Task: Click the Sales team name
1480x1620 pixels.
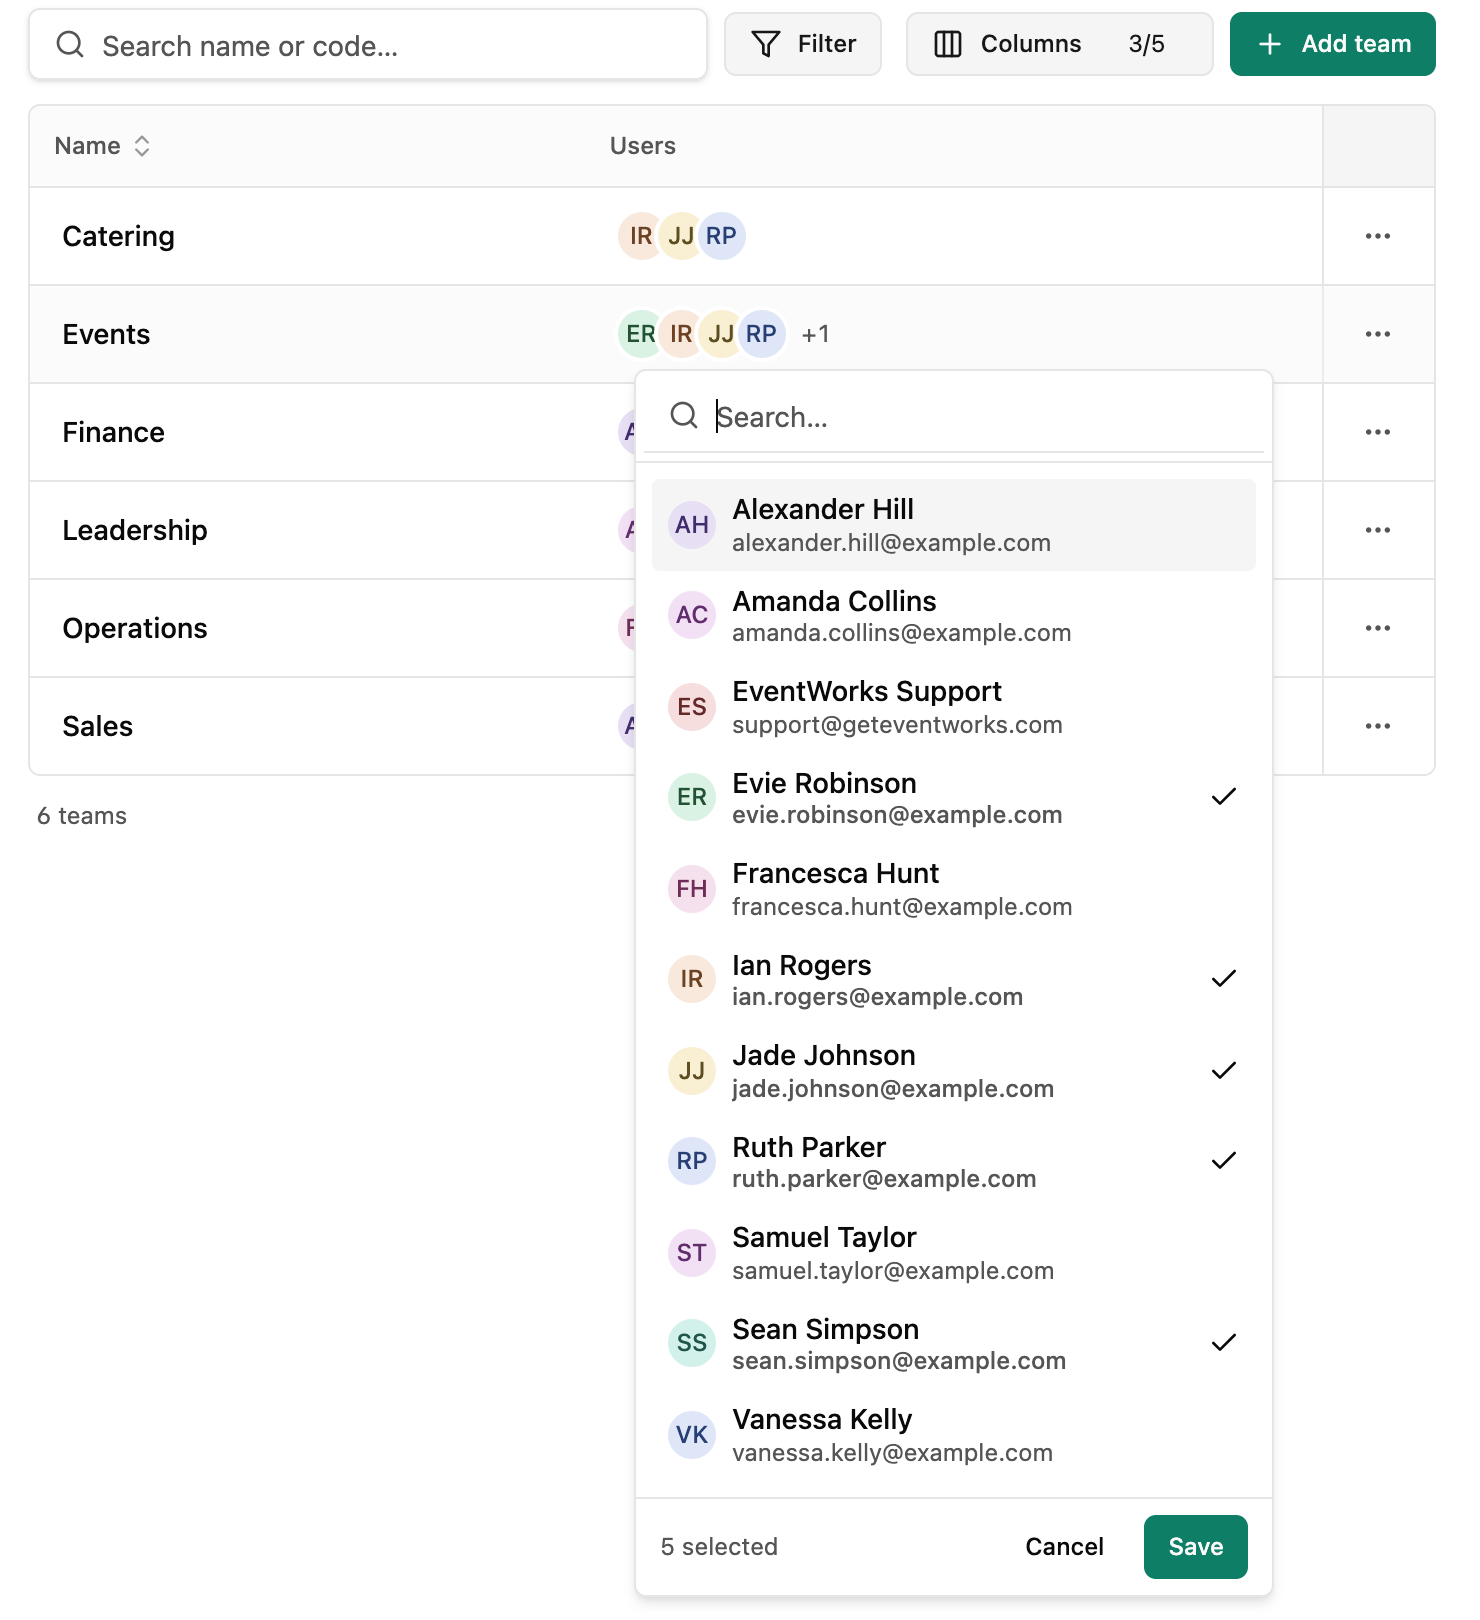Action: point(98,726)
